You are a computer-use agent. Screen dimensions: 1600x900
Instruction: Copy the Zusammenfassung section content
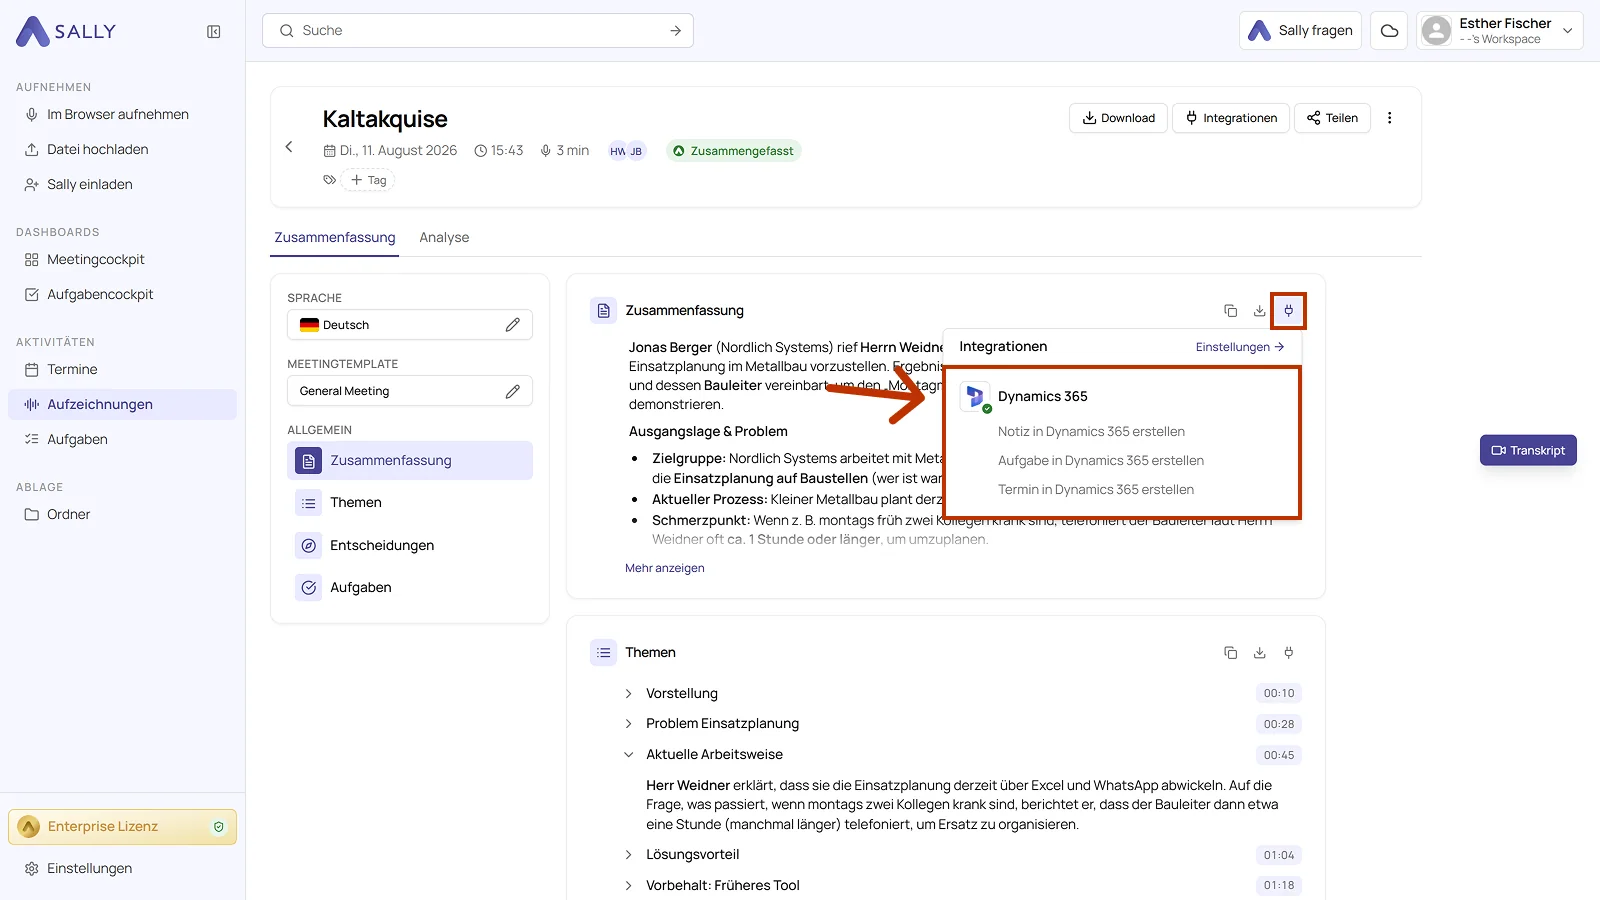1230,311
